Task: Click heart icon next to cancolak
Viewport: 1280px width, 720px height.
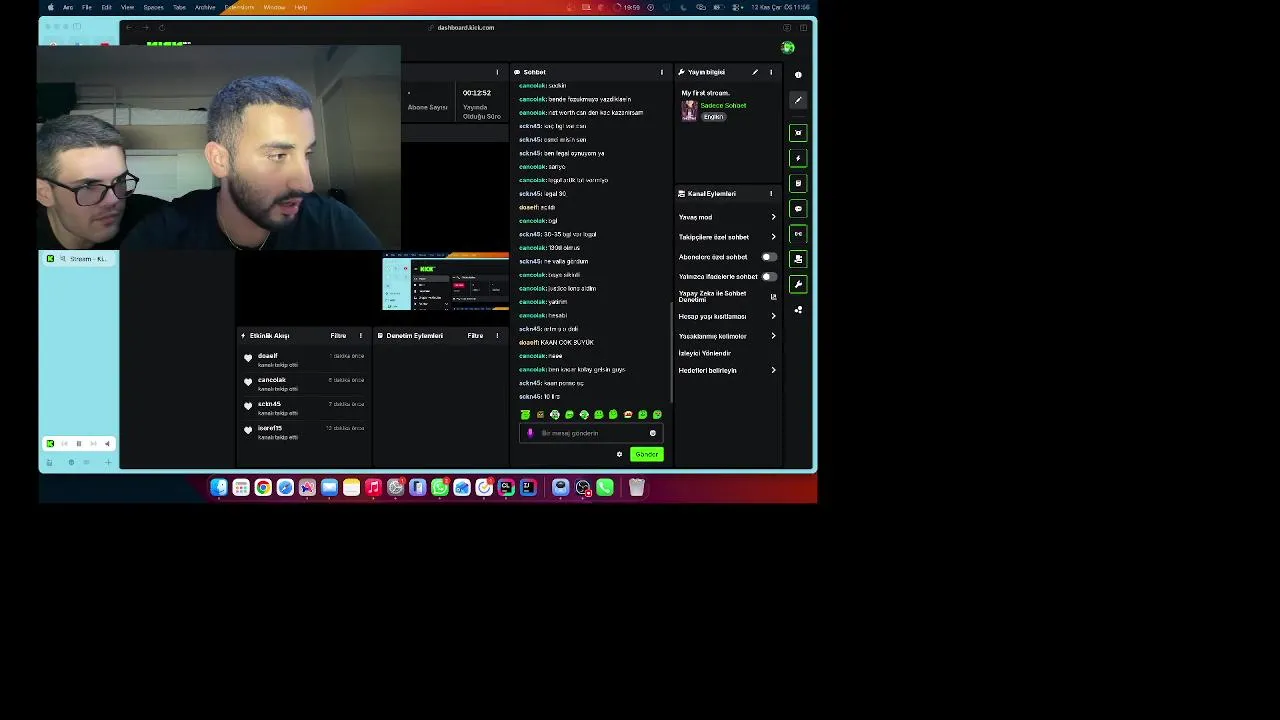Action: pos(248,382)
